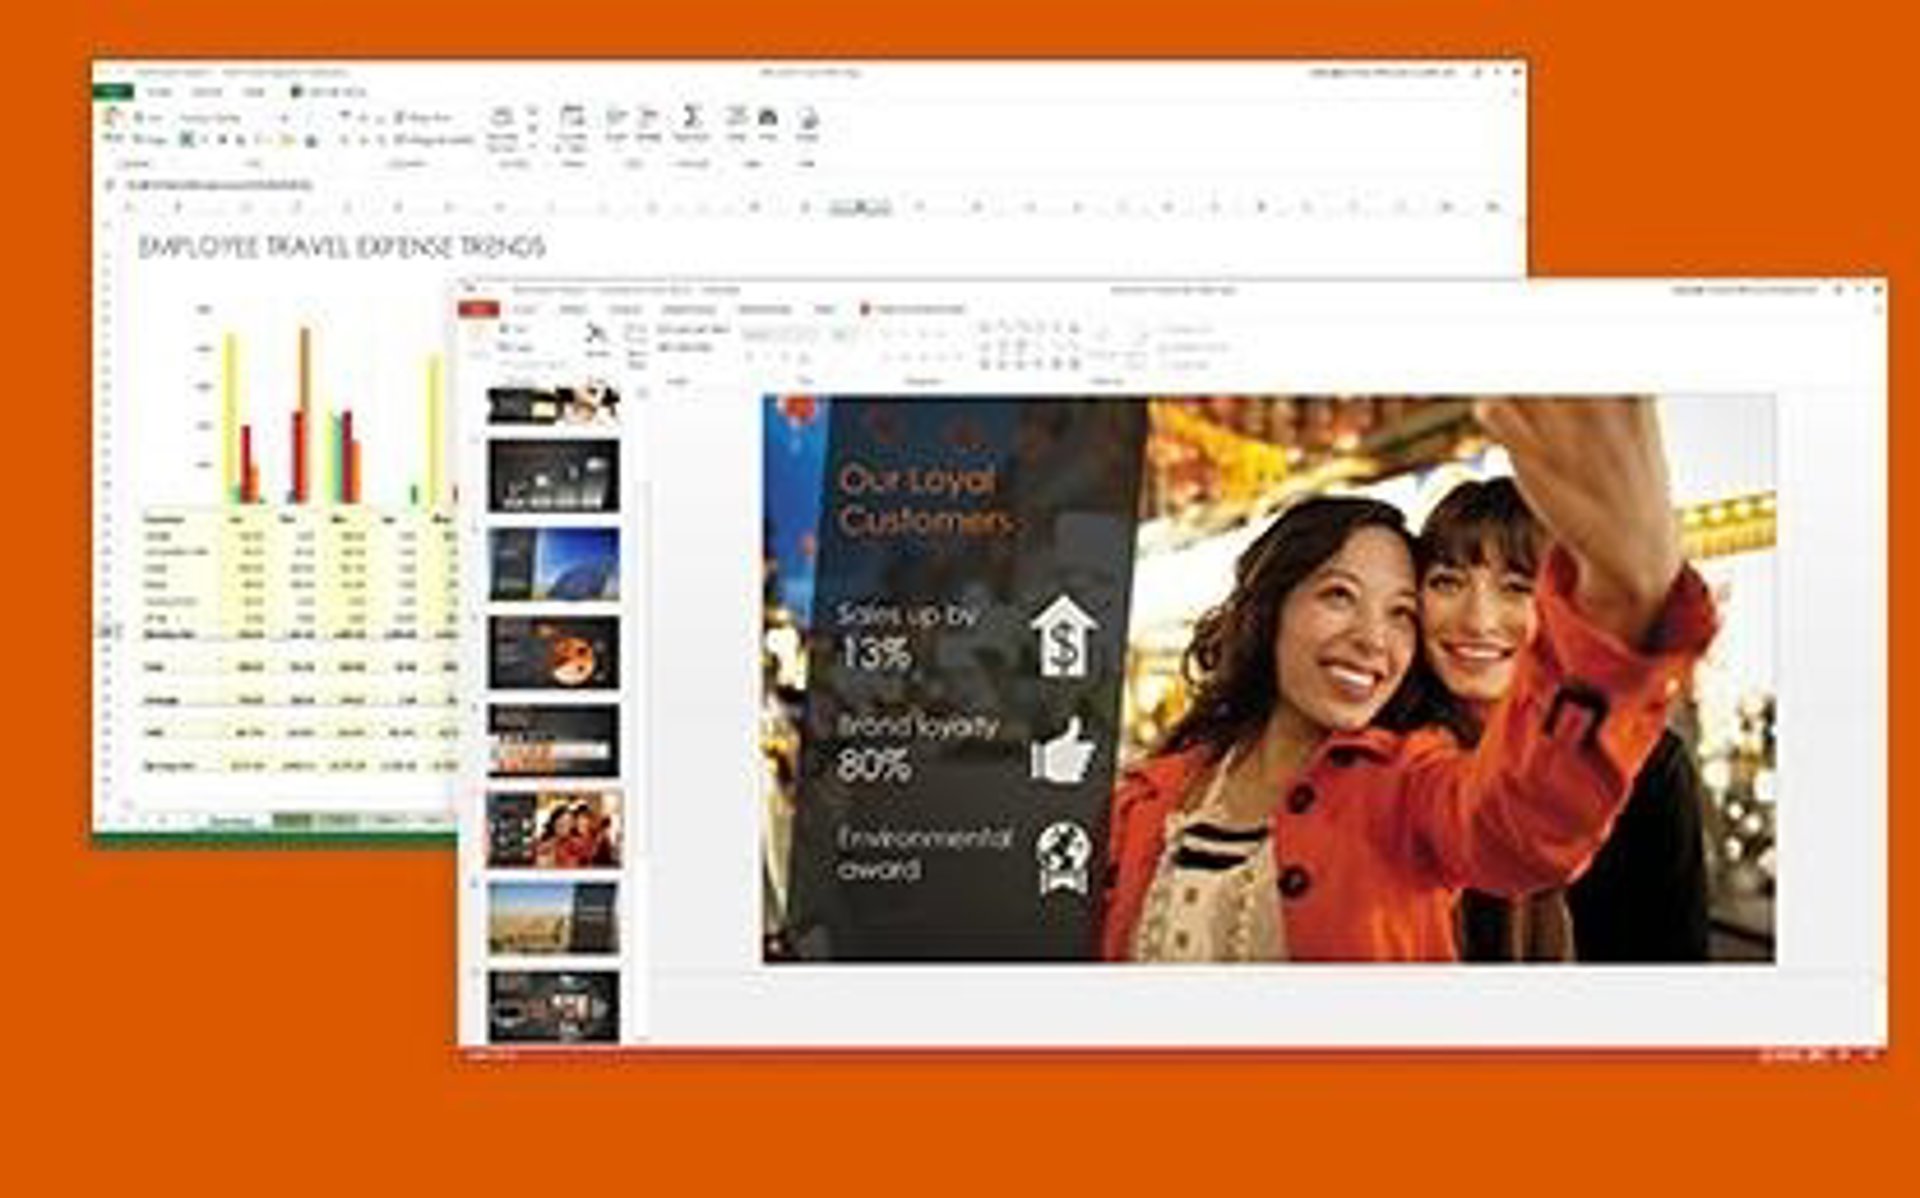Screen dimensions: 1920x1198
Task: Toggle bold formatting in PowerPoint ribbon
Action: [751, 356]
